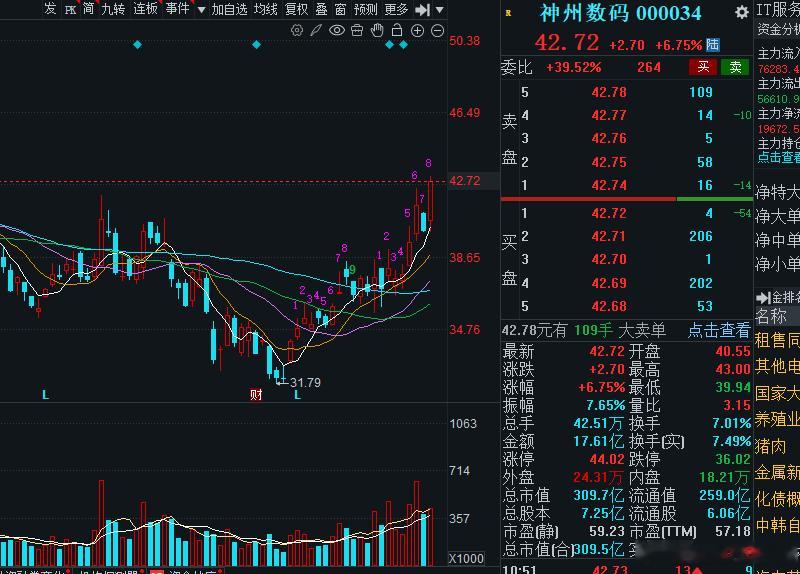Click the 财 earnings report marker

256,394
